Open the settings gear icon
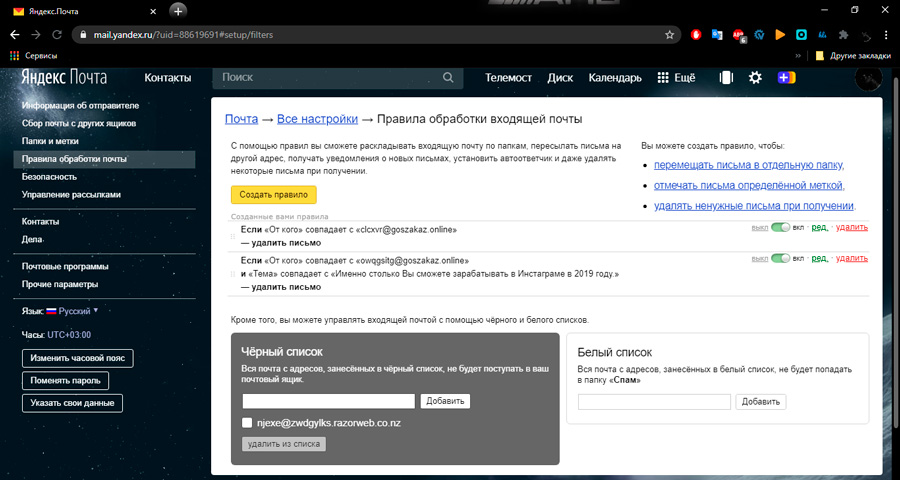 coord(755,78)
